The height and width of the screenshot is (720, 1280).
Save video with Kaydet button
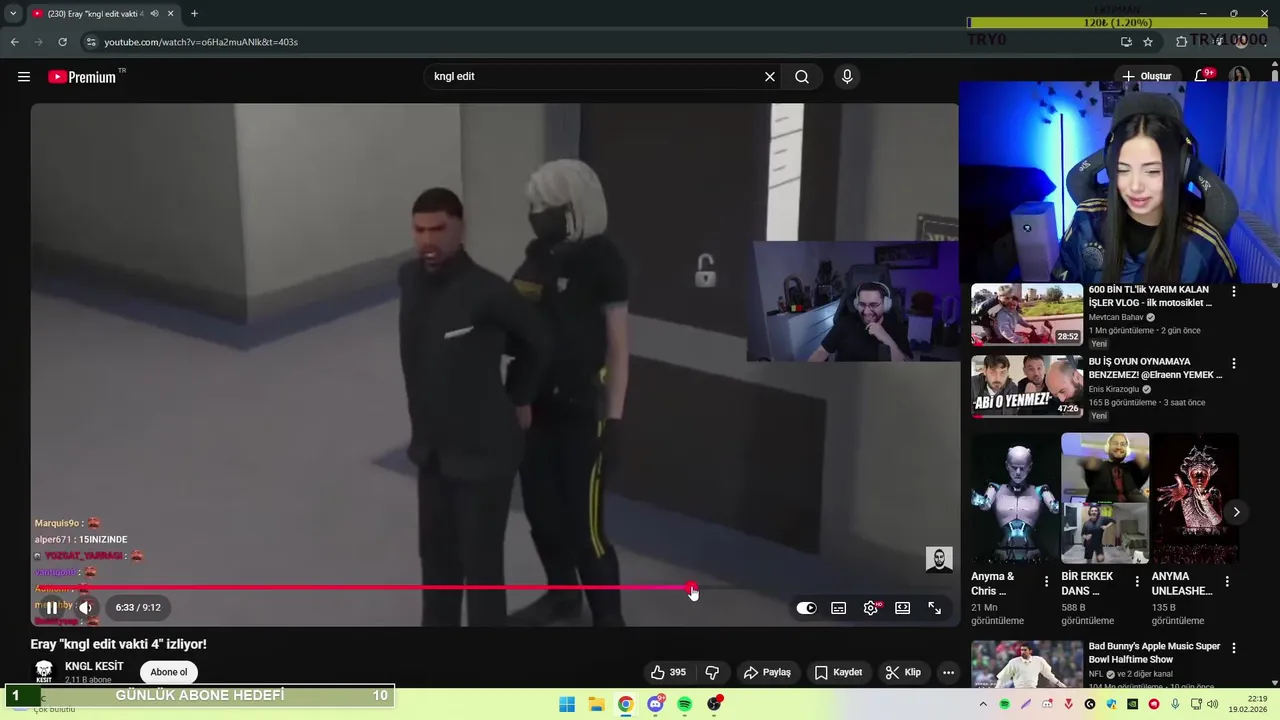point(838,672)
